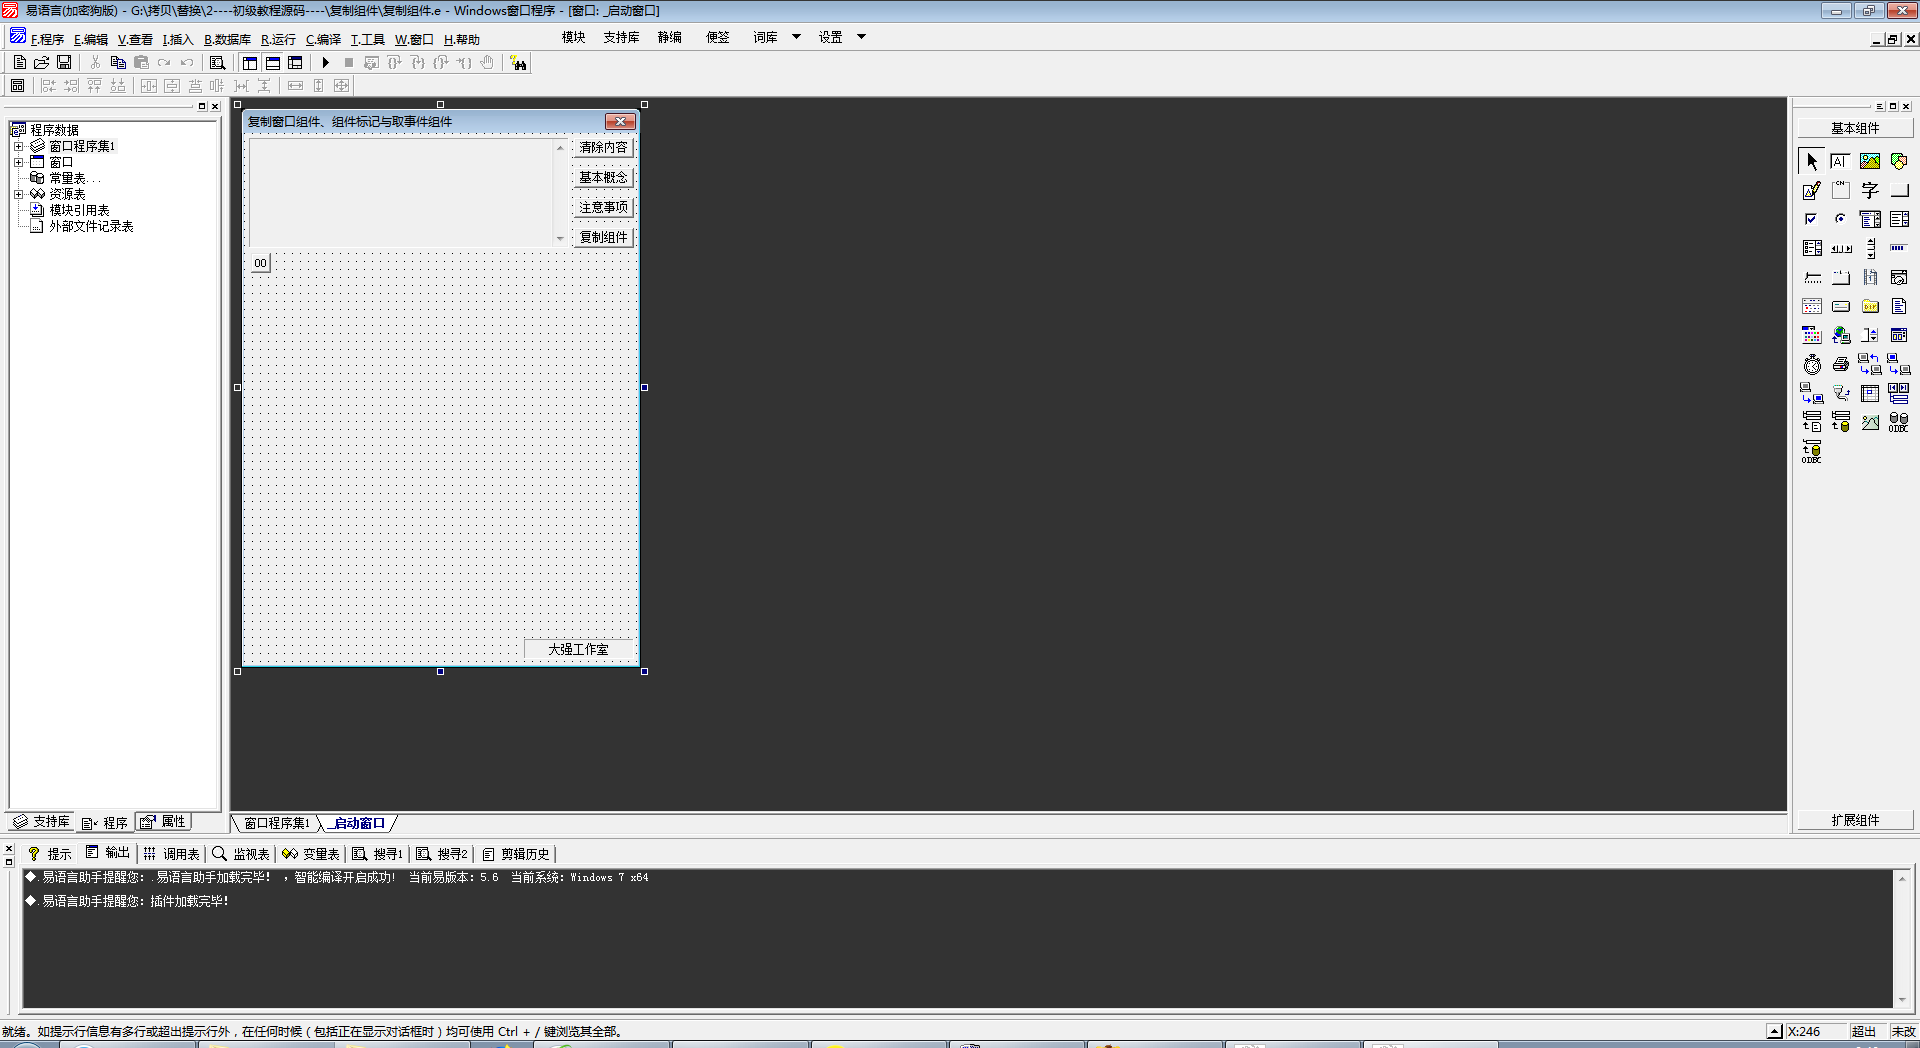Click the 复制组件 button on the form
Image resolution: width=1920 pixels, height=1048 pixels.
pyautogui.click(x=603, y=237)
